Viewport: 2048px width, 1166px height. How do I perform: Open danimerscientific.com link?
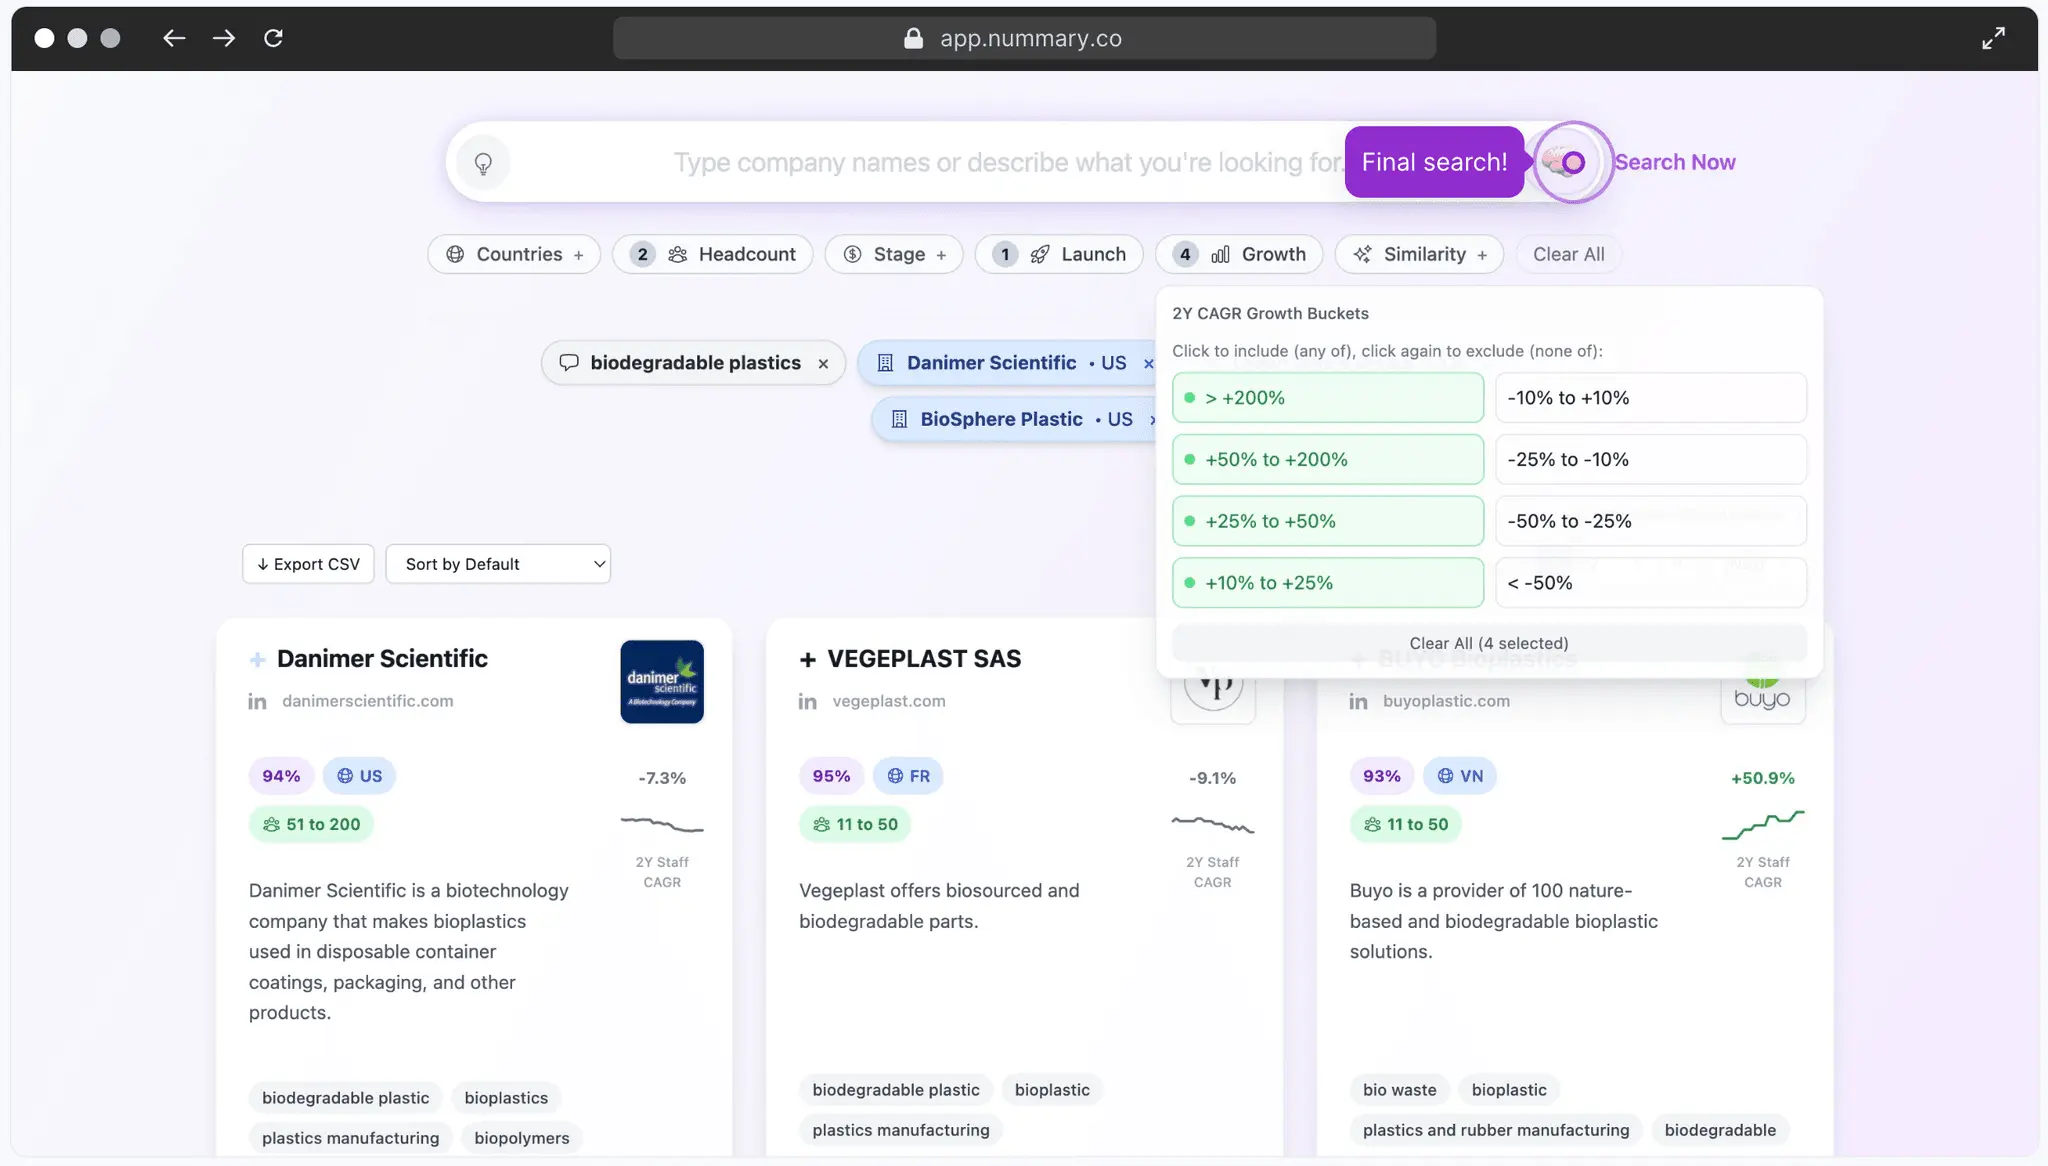[368, 701]
